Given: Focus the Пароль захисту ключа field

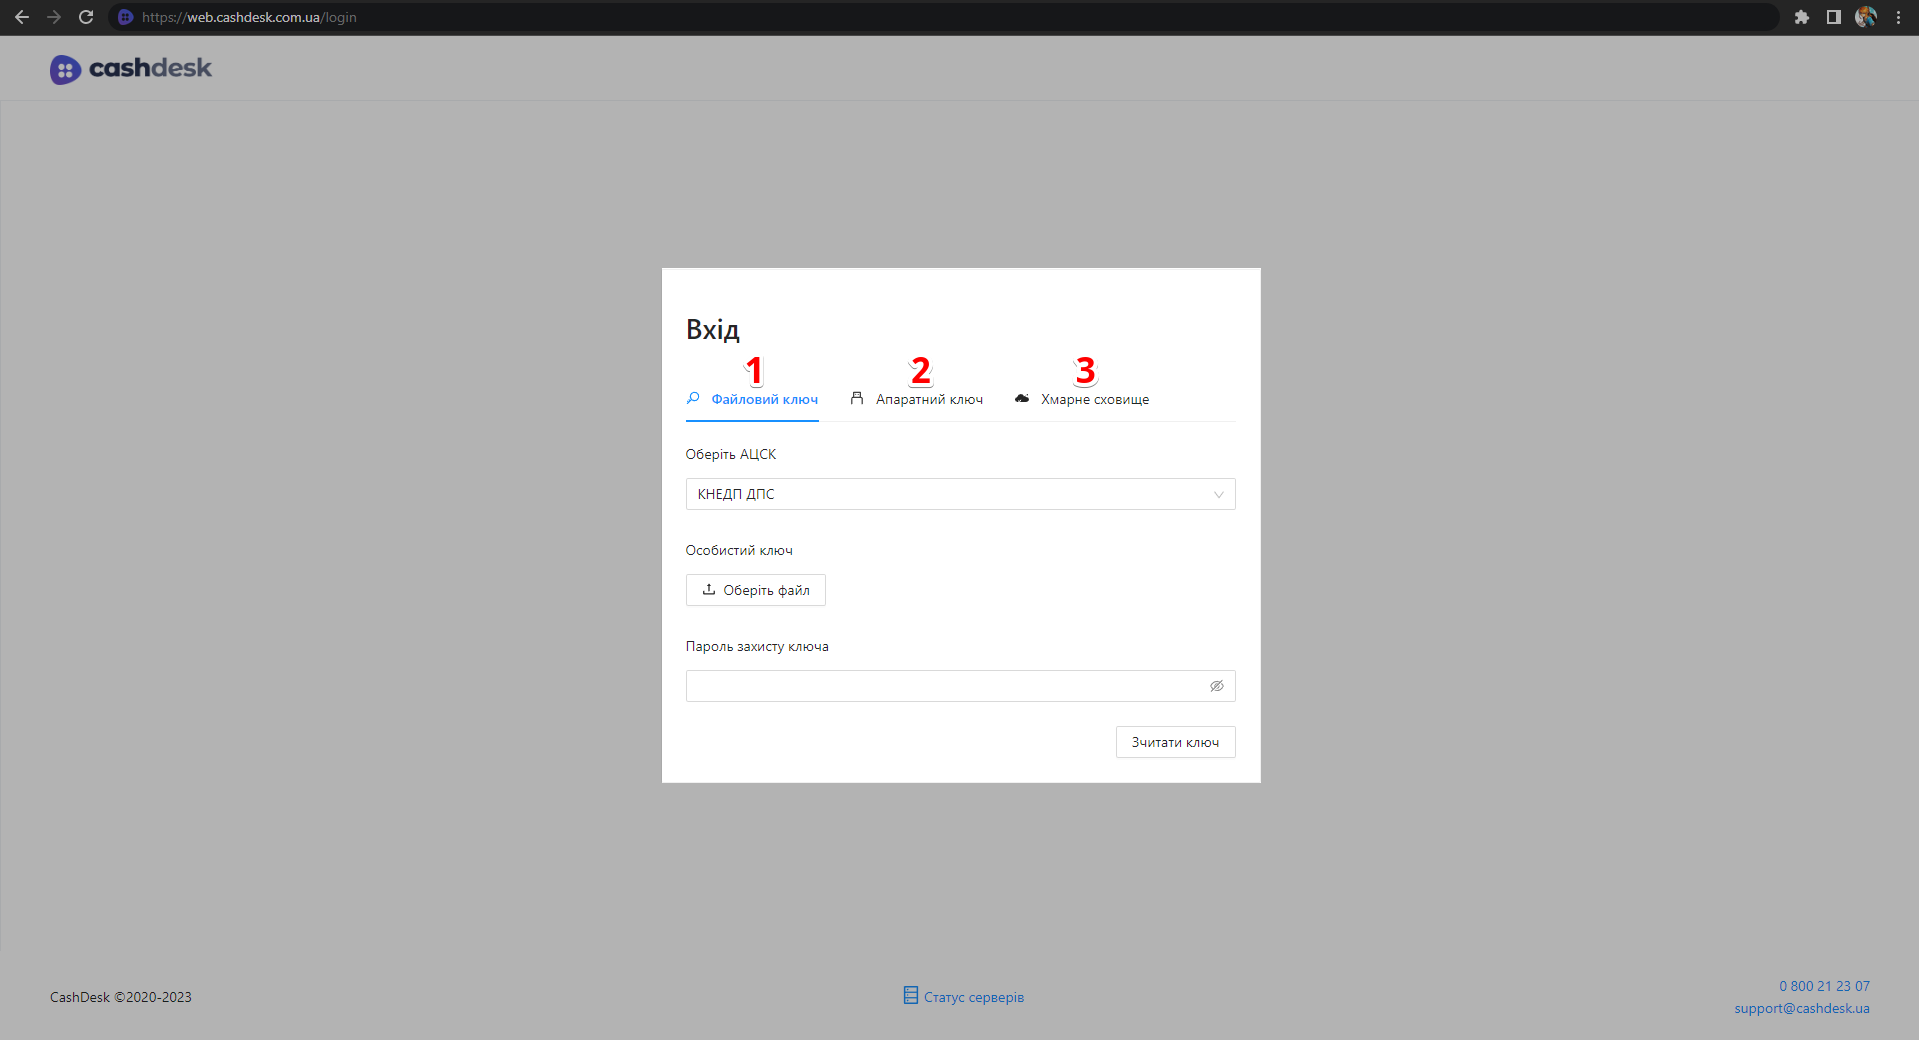Looking at the screenshot, I should click(945, 686).
